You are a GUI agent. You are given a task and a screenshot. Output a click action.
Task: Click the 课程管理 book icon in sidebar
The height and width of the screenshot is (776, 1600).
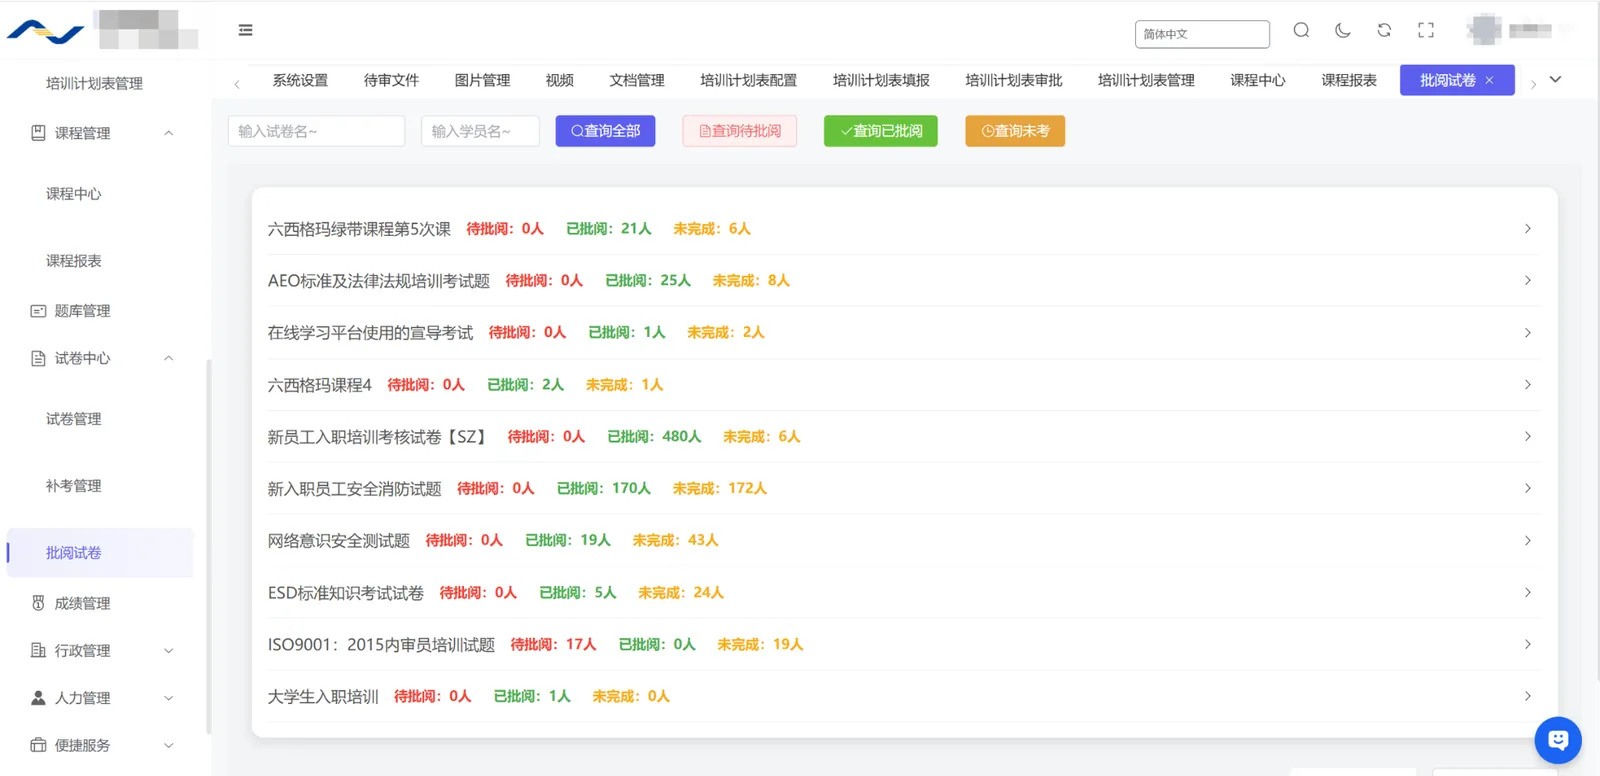pyautogui.click(x=38, y=133)
